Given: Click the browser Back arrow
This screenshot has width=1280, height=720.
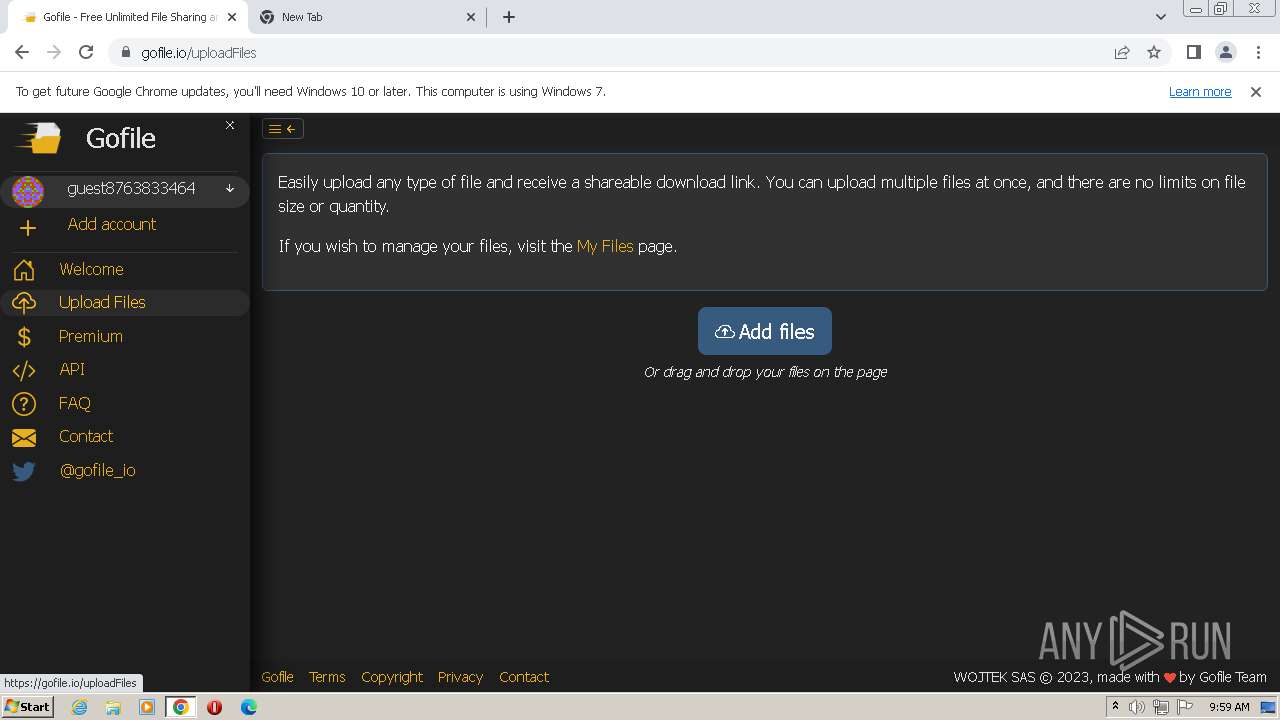Looking at the screenshot, I should coord(22,53).
